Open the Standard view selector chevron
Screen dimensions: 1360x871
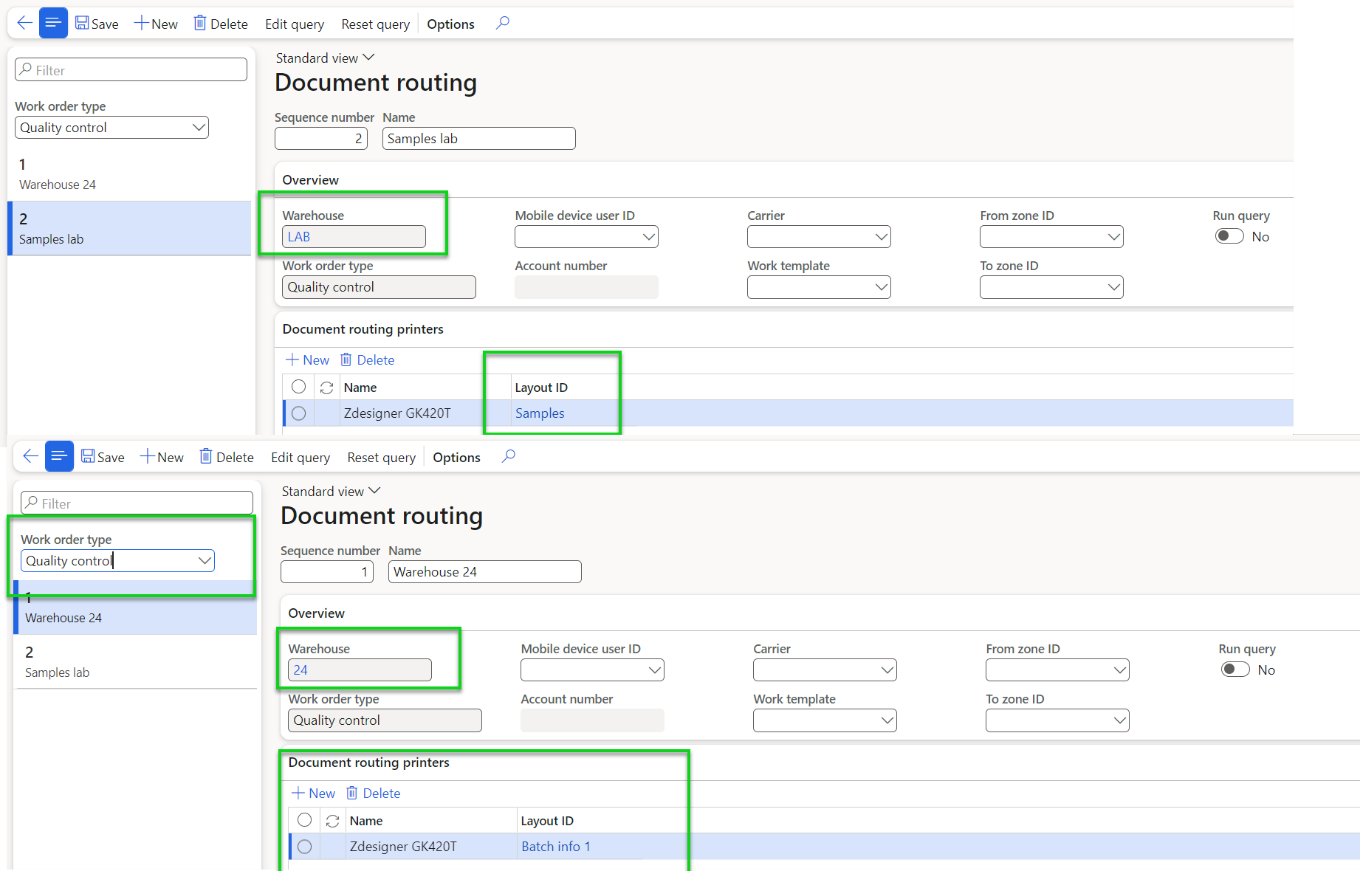[369, 57]
